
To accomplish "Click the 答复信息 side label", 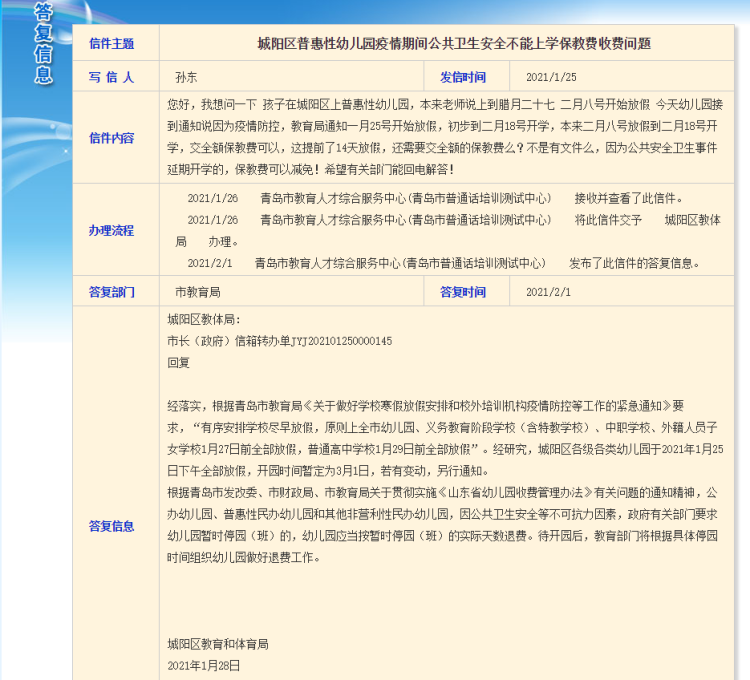I will click(111, 526).
